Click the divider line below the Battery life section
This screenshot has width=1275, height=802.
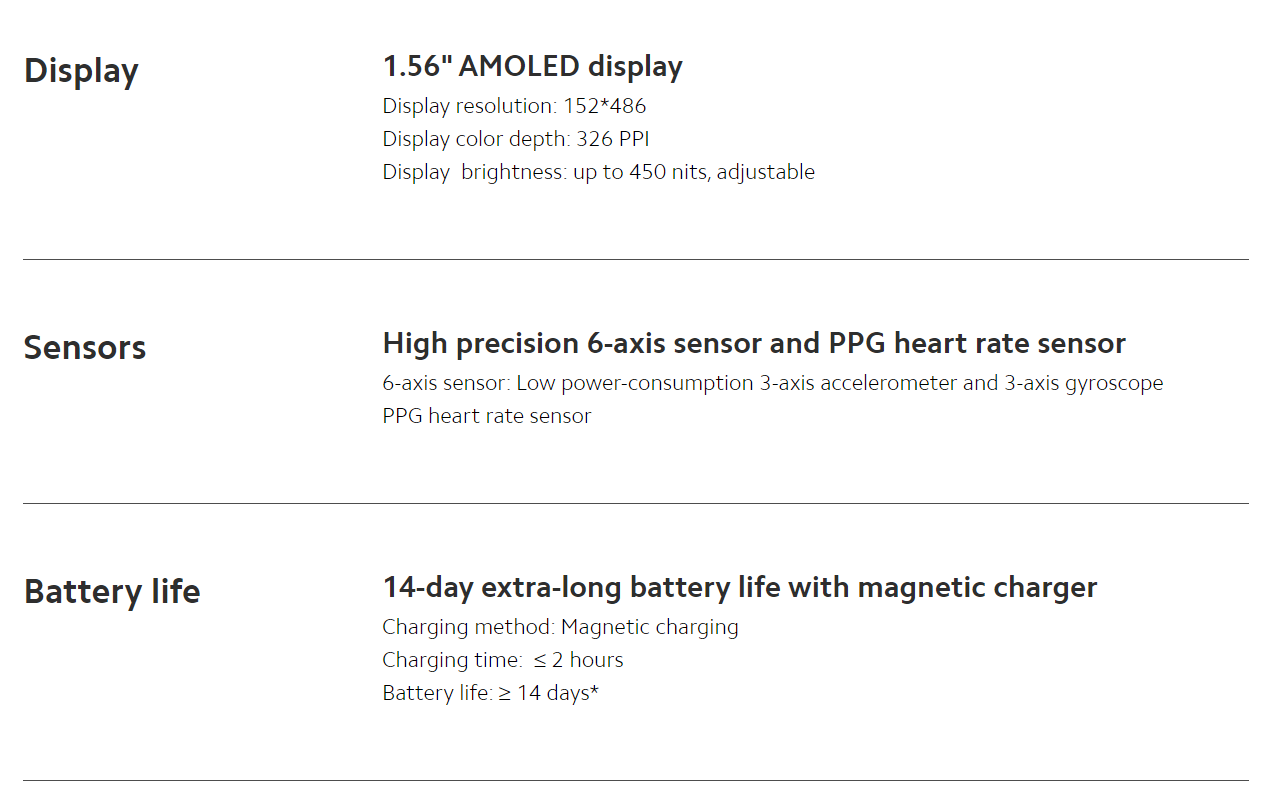point(636,780)
